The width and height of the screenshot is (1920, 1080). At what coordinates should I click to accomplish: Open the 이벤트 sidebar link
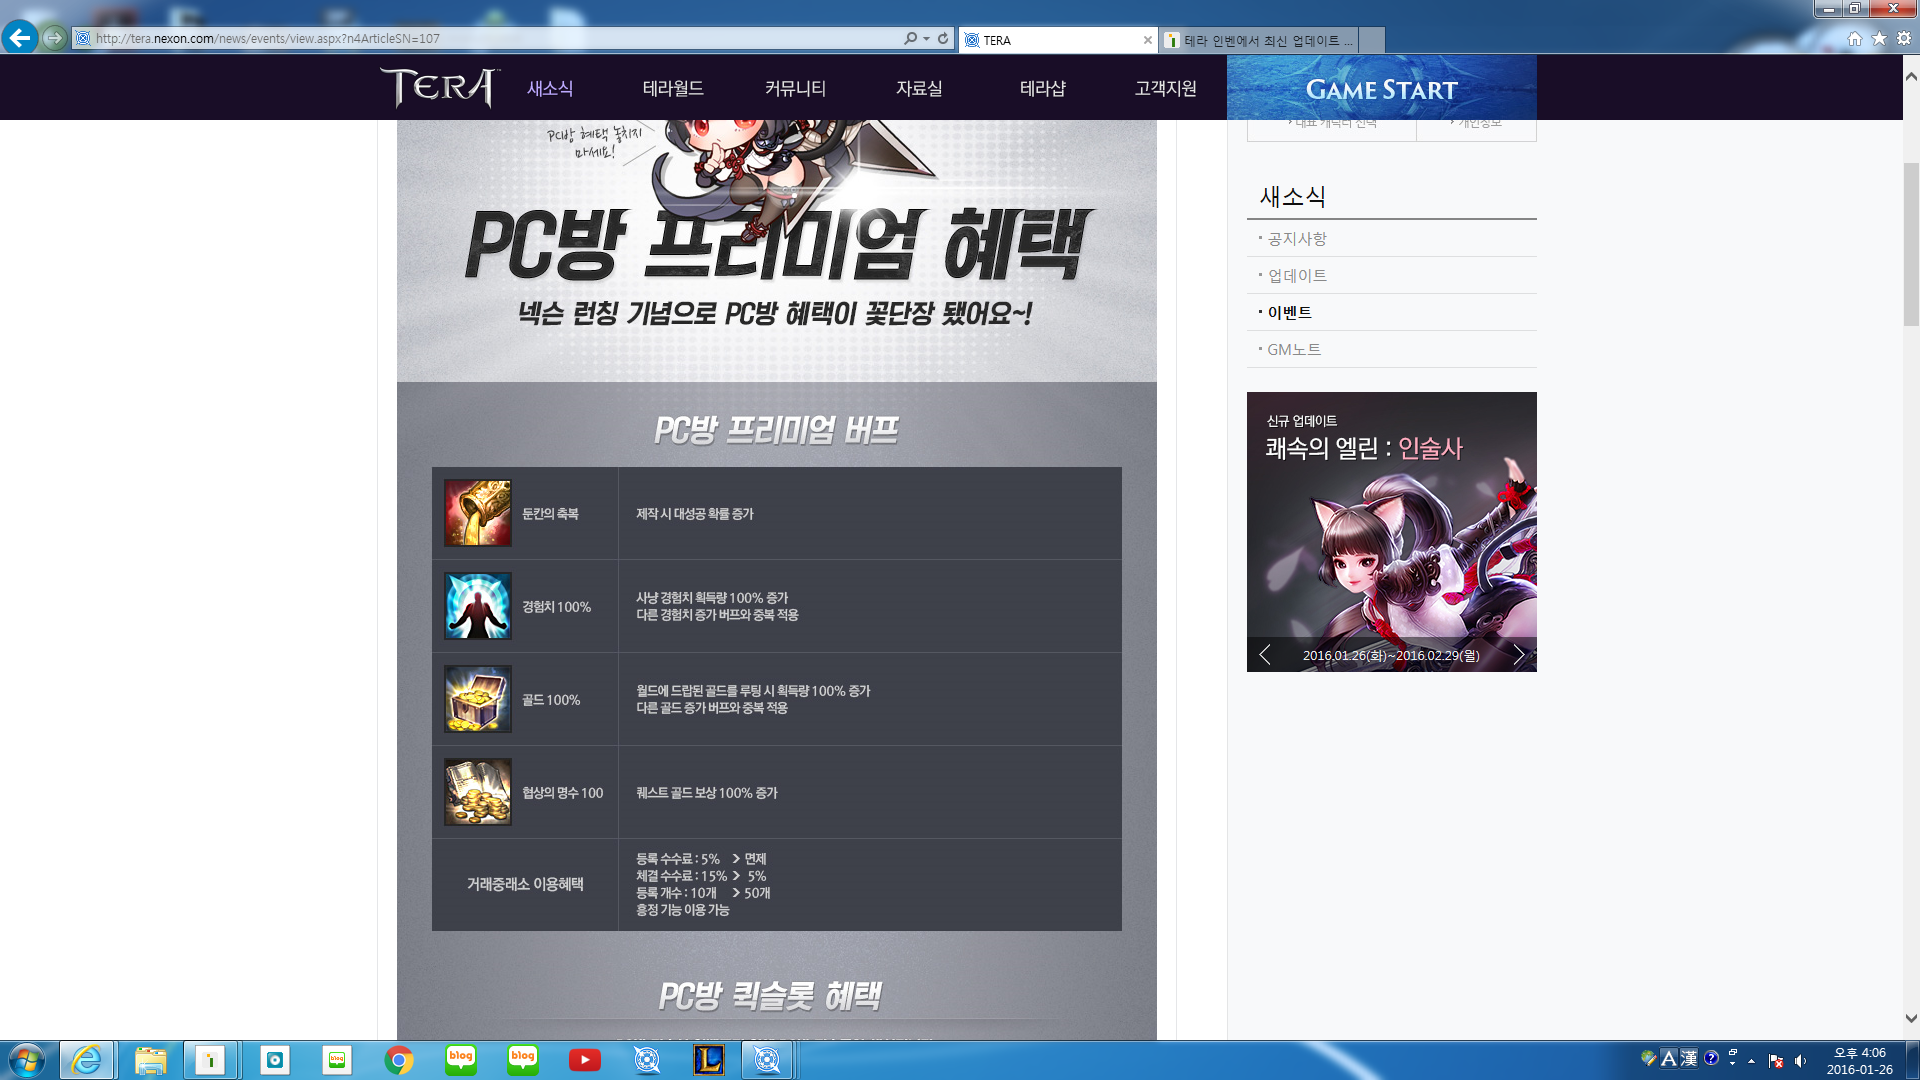1289,312
